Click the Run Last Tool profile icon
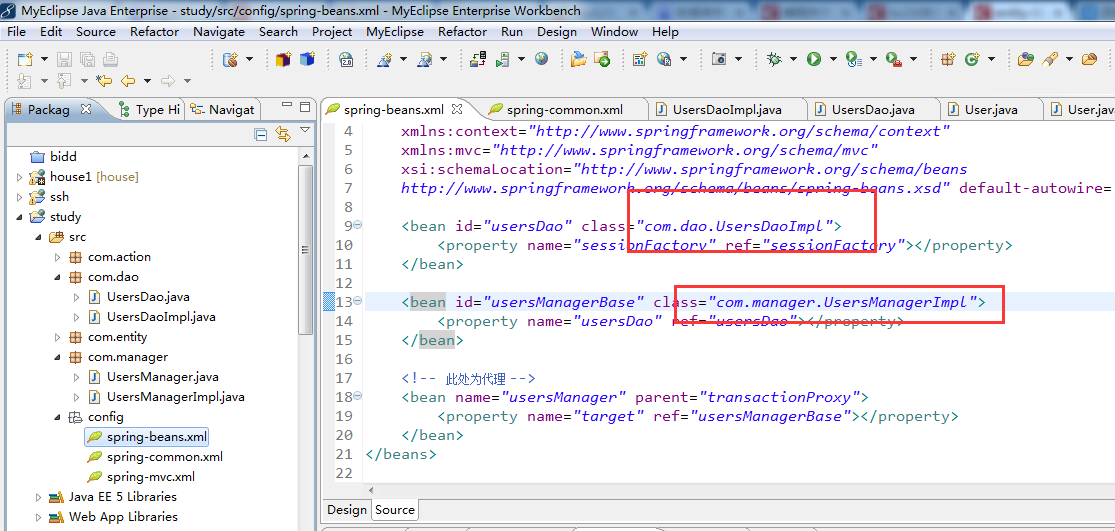The width and height of the screenshot is (1115, 531). 854,60
